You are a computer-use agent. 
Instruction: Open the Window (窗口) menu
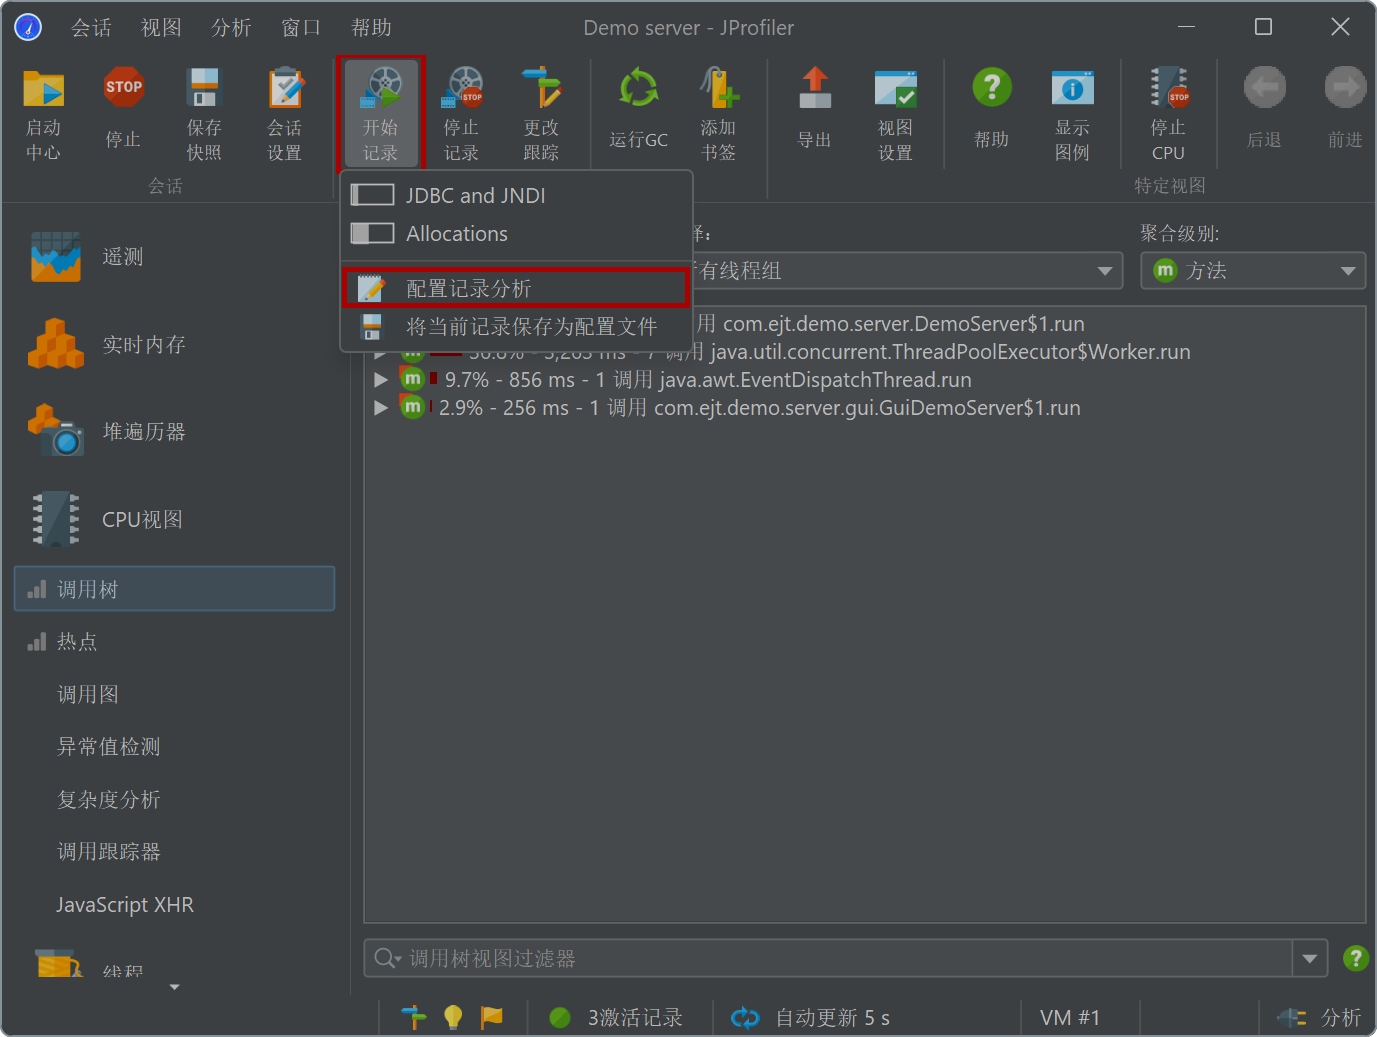(301, 28)
